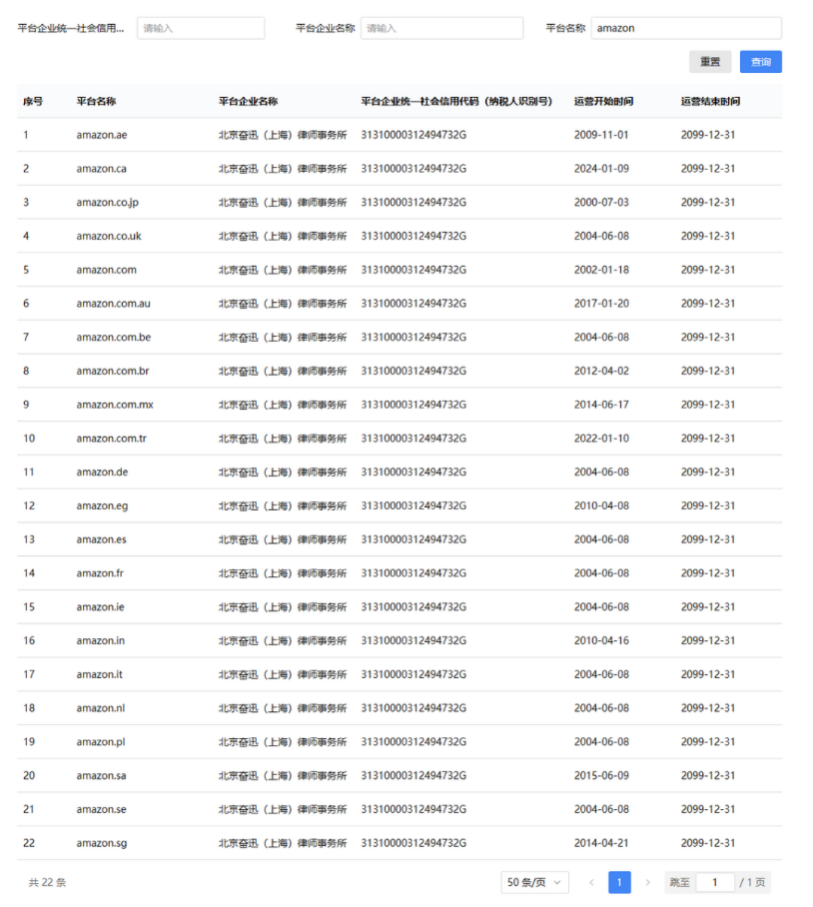Click row number 10 in the table
This screenshot has width=813, height=907.
(x=29, y=438)
